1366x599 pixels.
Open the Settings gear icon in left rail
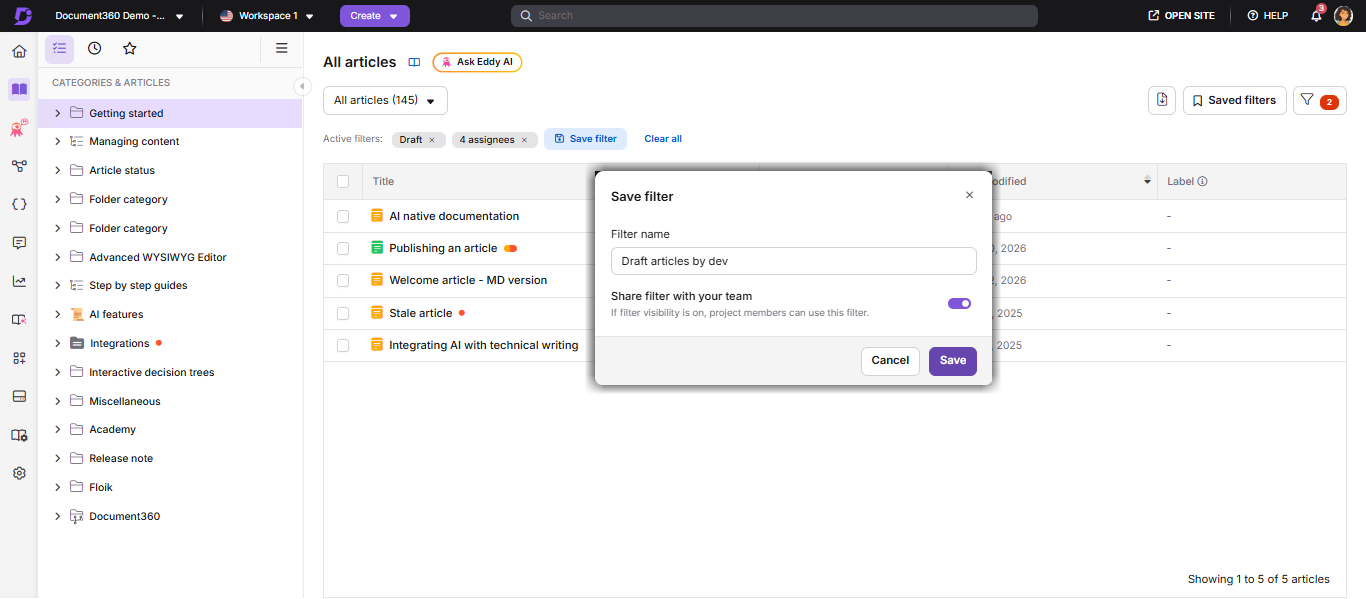19,473
